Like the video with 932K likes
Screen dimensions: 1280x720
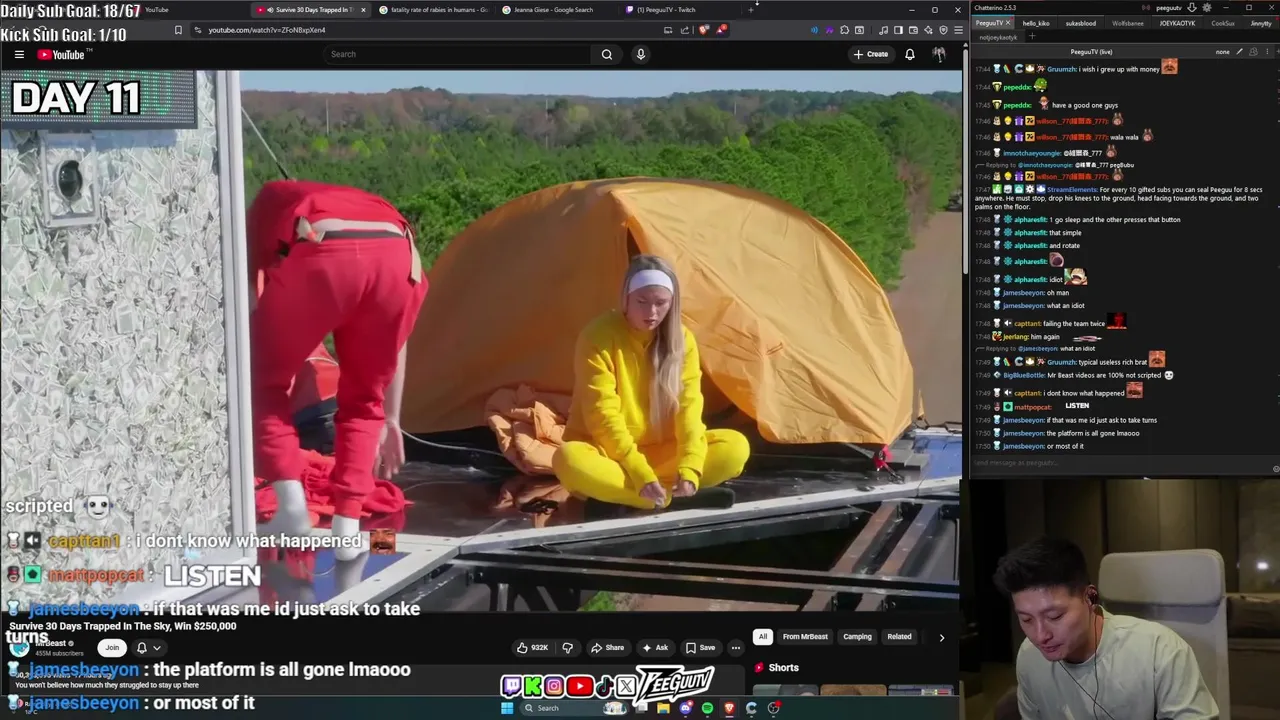click(x=532, y=647)
